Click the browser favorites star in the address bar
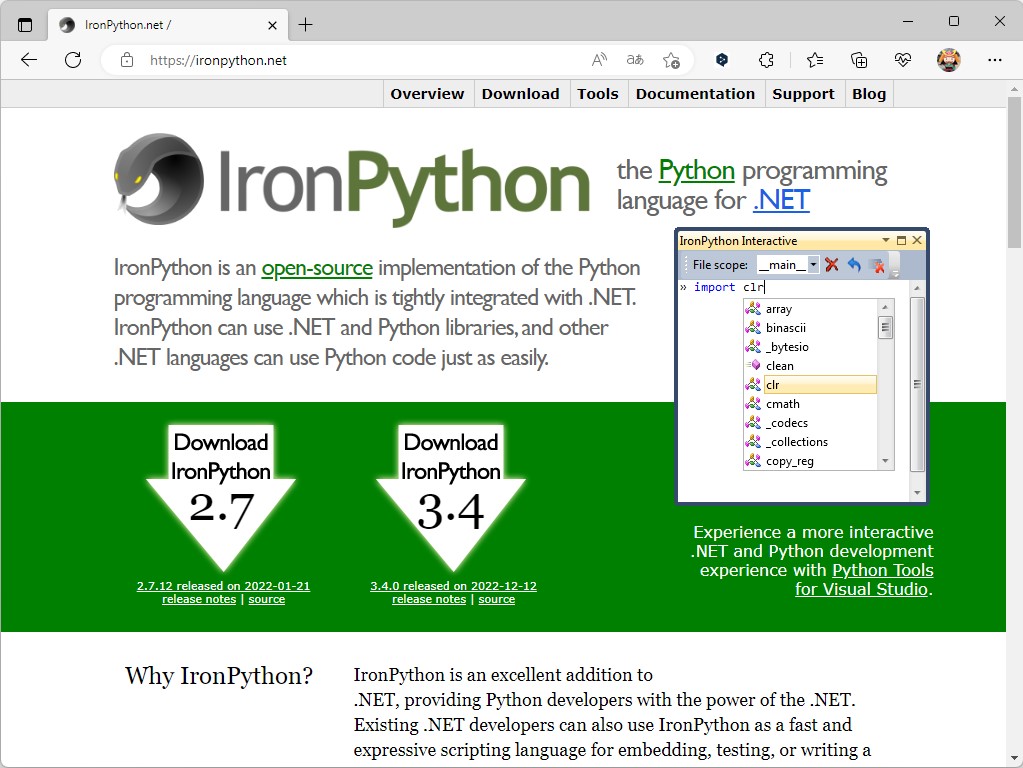Screen dimensions: 1023x768 pos(672,60)
